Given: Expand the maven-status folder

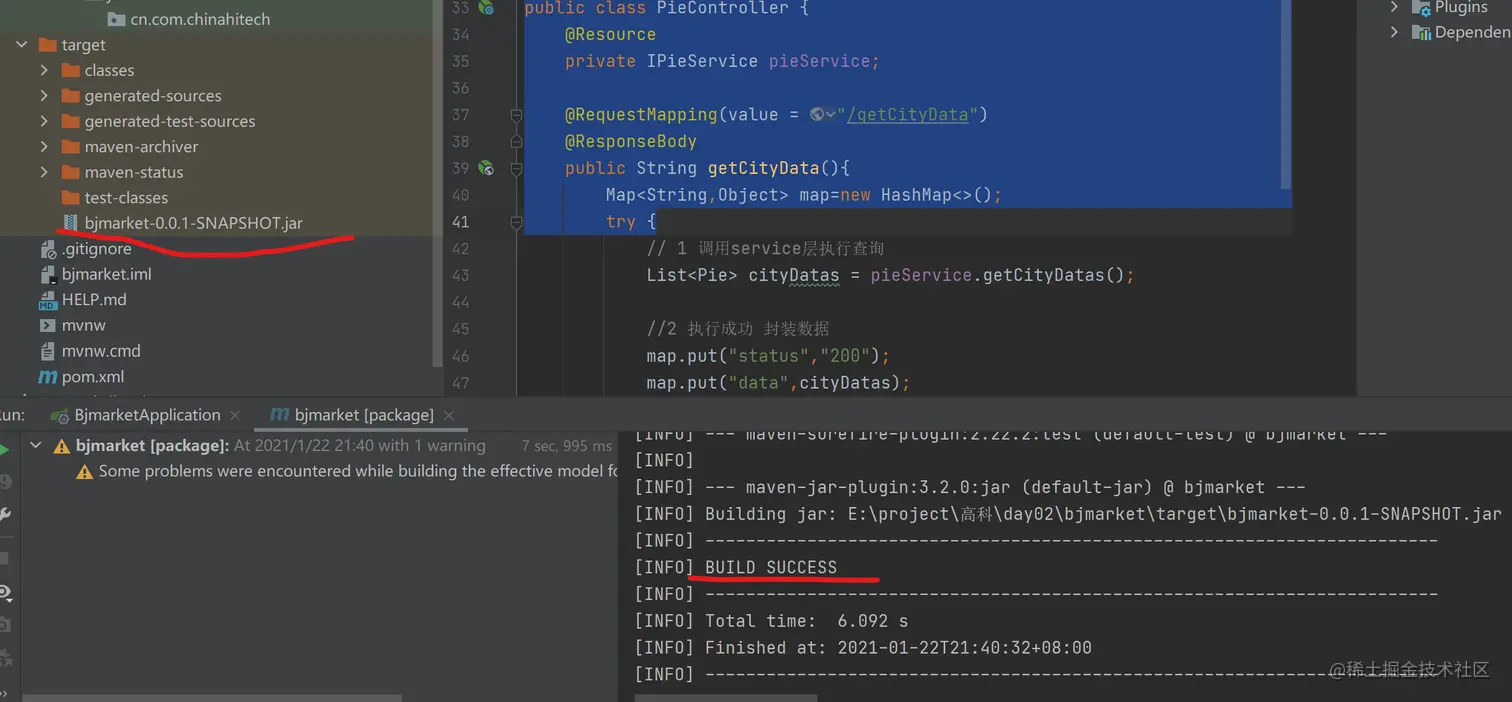Looking at the screenshot, I should [x=44, y=172].
